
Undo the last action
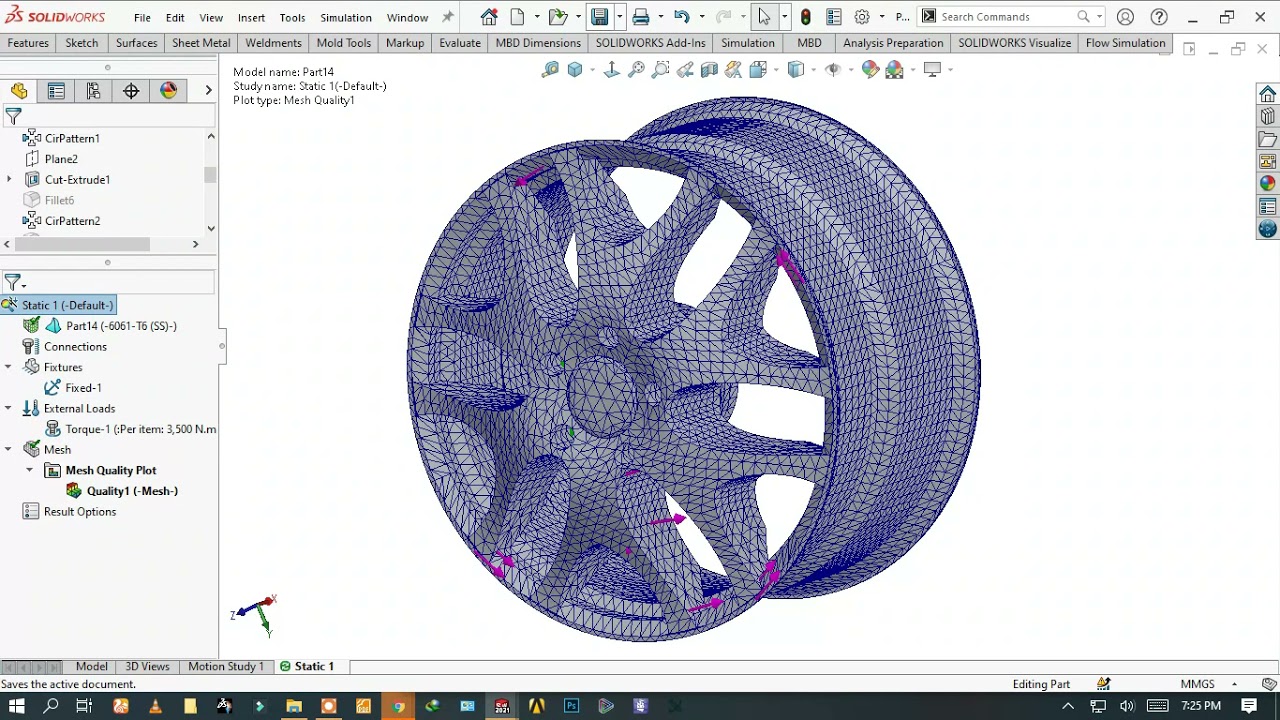coord(682,17)
